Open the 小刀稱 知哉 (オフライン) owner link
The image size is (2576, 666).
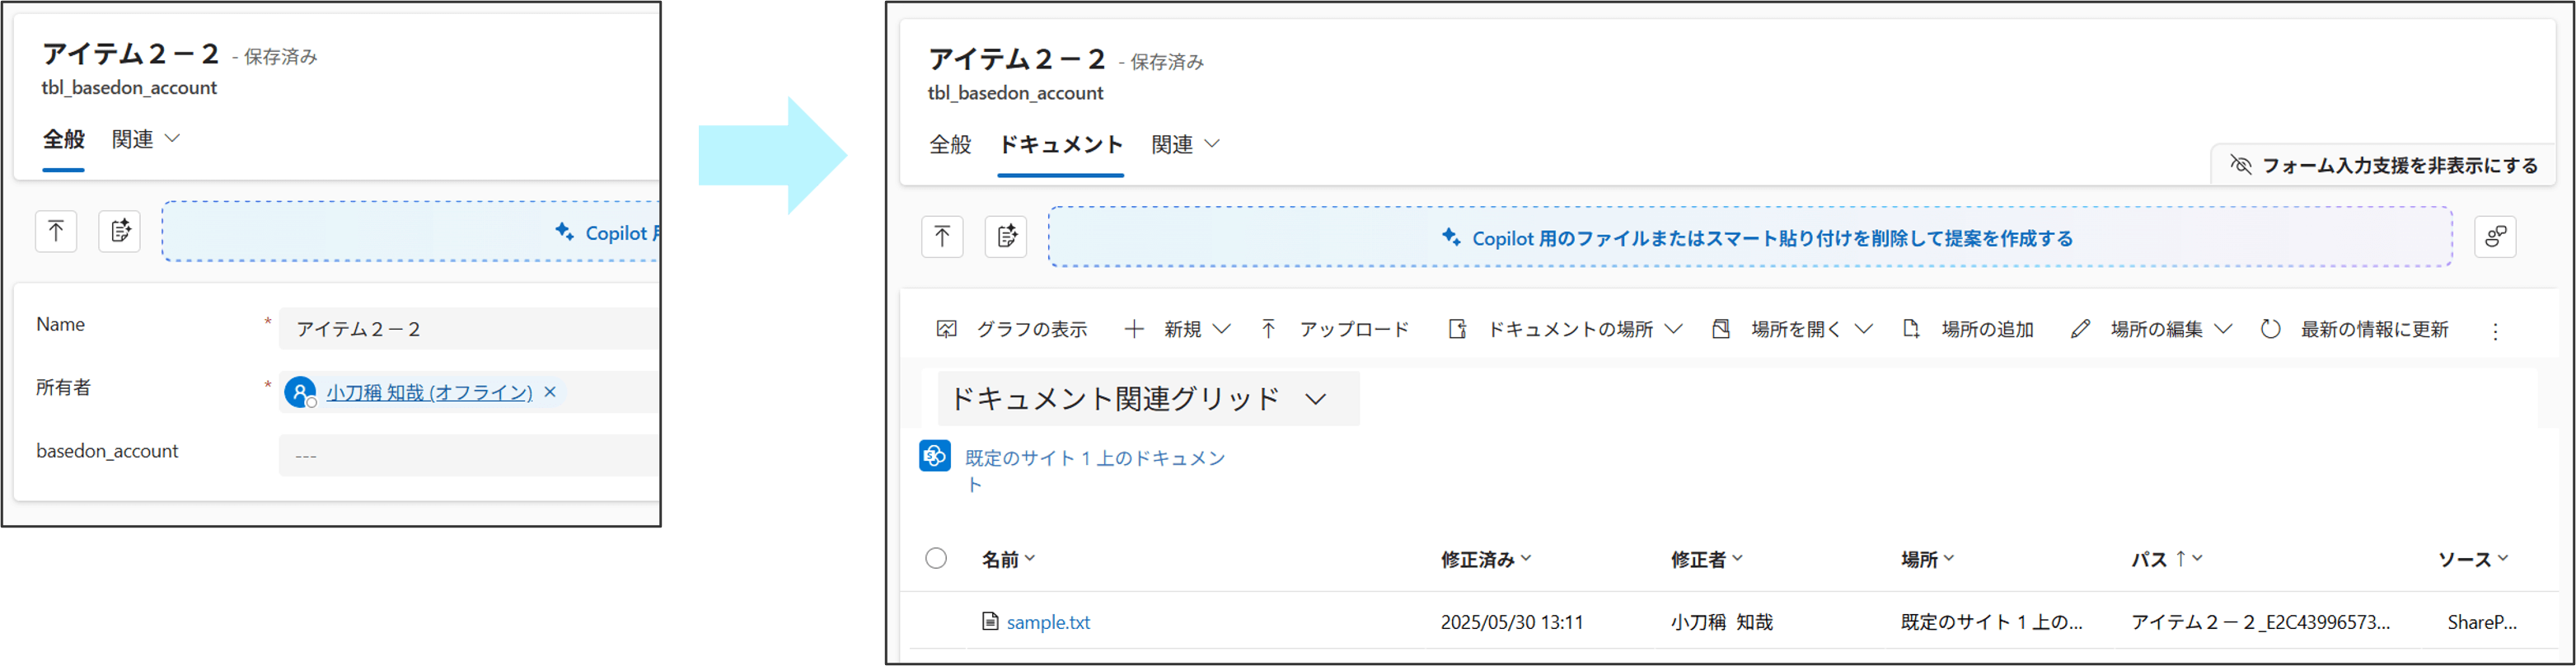429,392
